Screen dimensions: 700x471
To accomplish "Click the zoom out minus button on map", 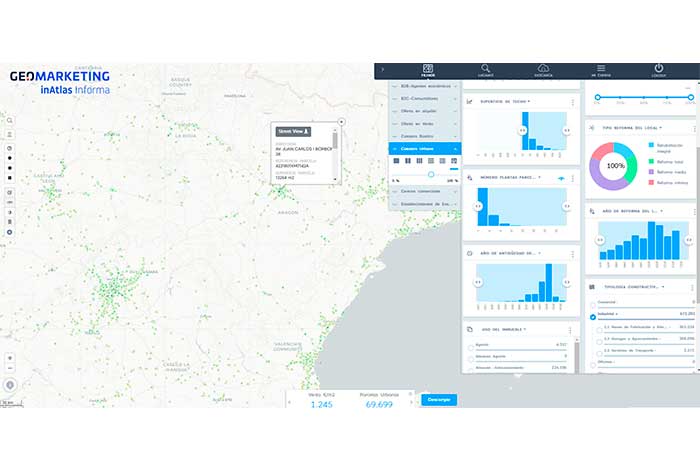I will [10, 368].
